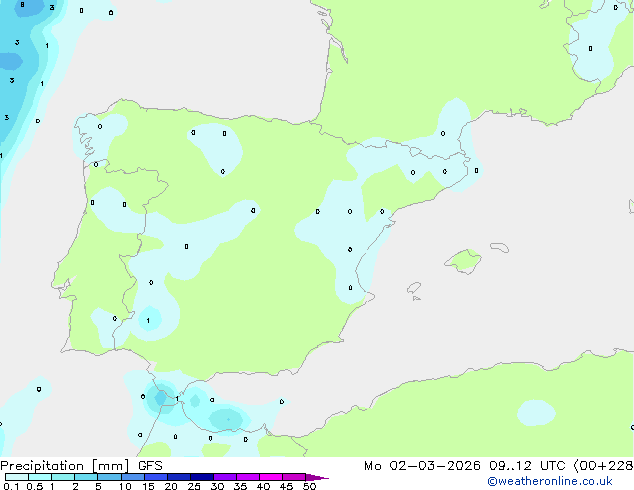Click the 30–35 mm purple legend box
Image resolution: width=634 pixels, height=490 pixels.
[x=225, y=477]
